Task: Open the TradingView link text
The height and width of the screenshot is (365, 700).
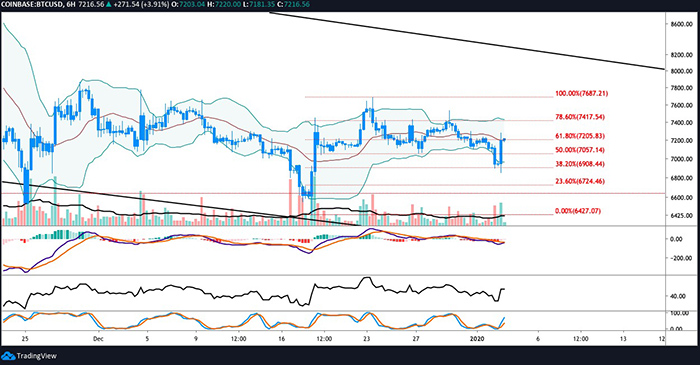Action: click(x=36, y=356)
